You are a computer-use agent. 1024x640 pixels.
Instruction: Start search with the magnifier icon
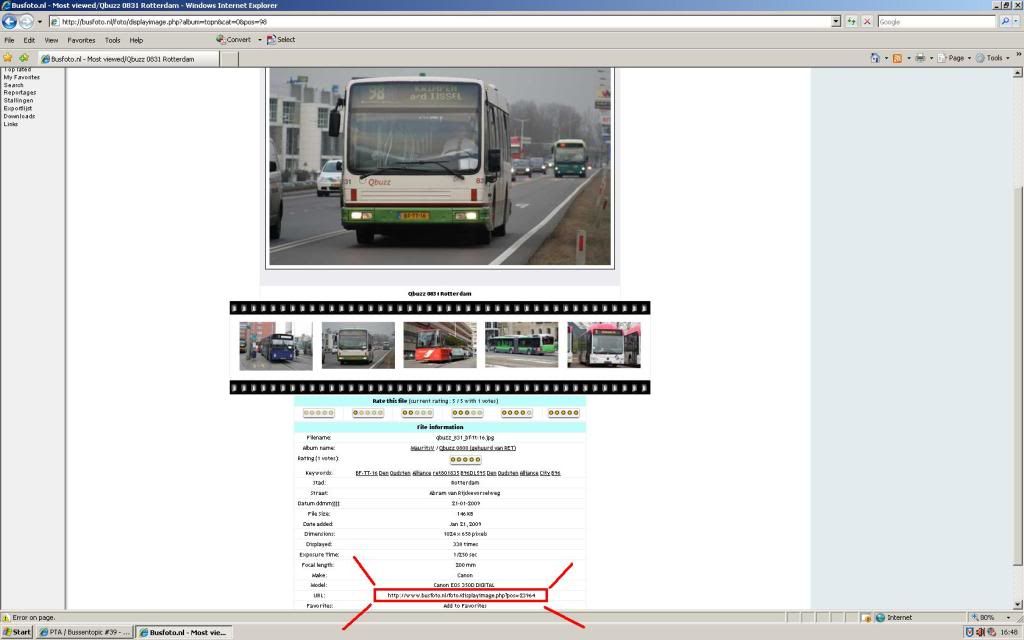[1005, 22]
